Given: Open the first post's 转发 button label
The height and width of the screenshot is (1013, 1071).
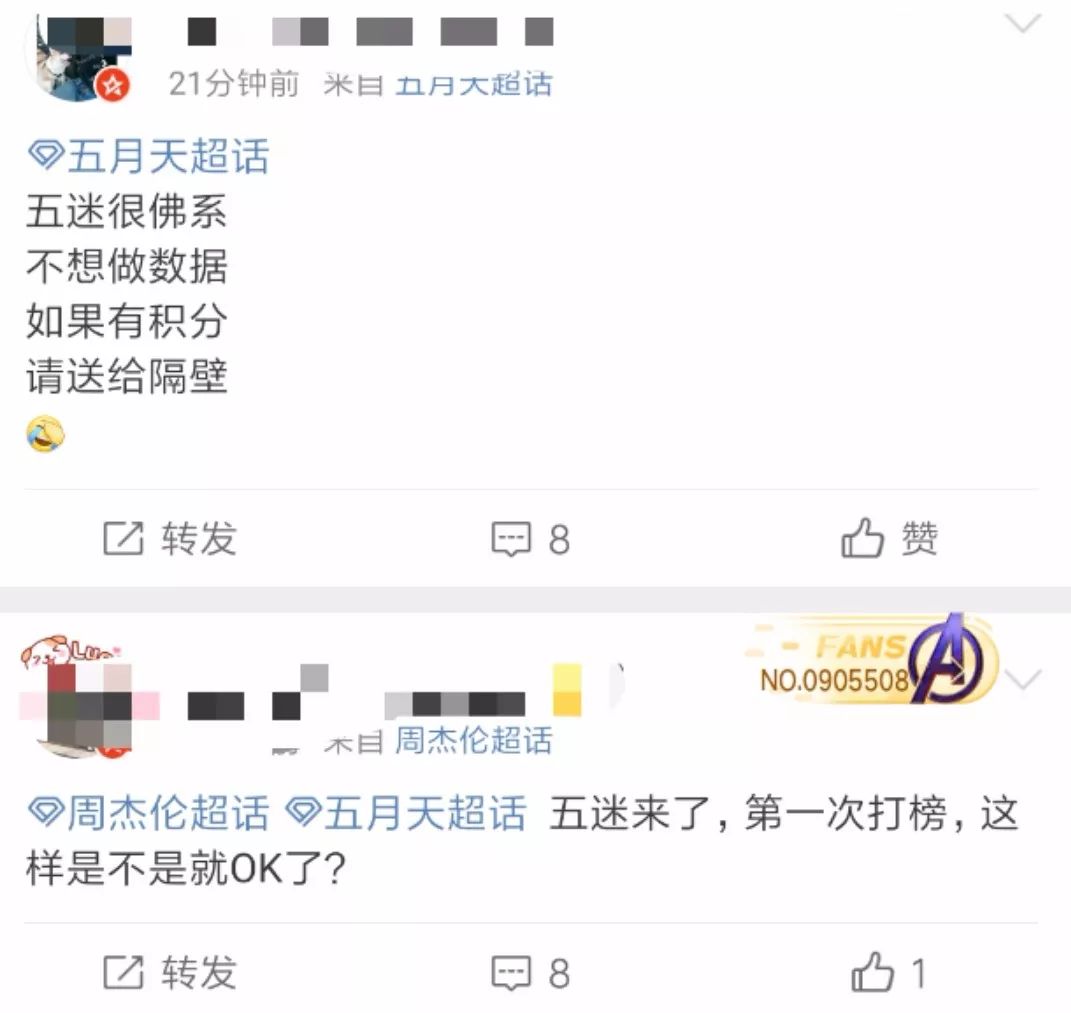Looking at the screenshot, I should click(x=199, y=538).
